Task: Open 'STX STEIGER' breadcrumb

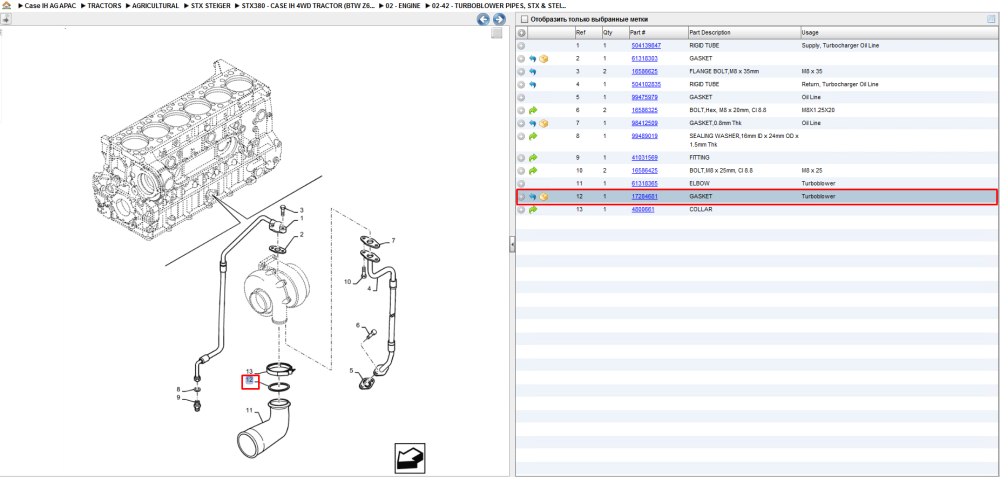Action: click(x=210, y=6)
